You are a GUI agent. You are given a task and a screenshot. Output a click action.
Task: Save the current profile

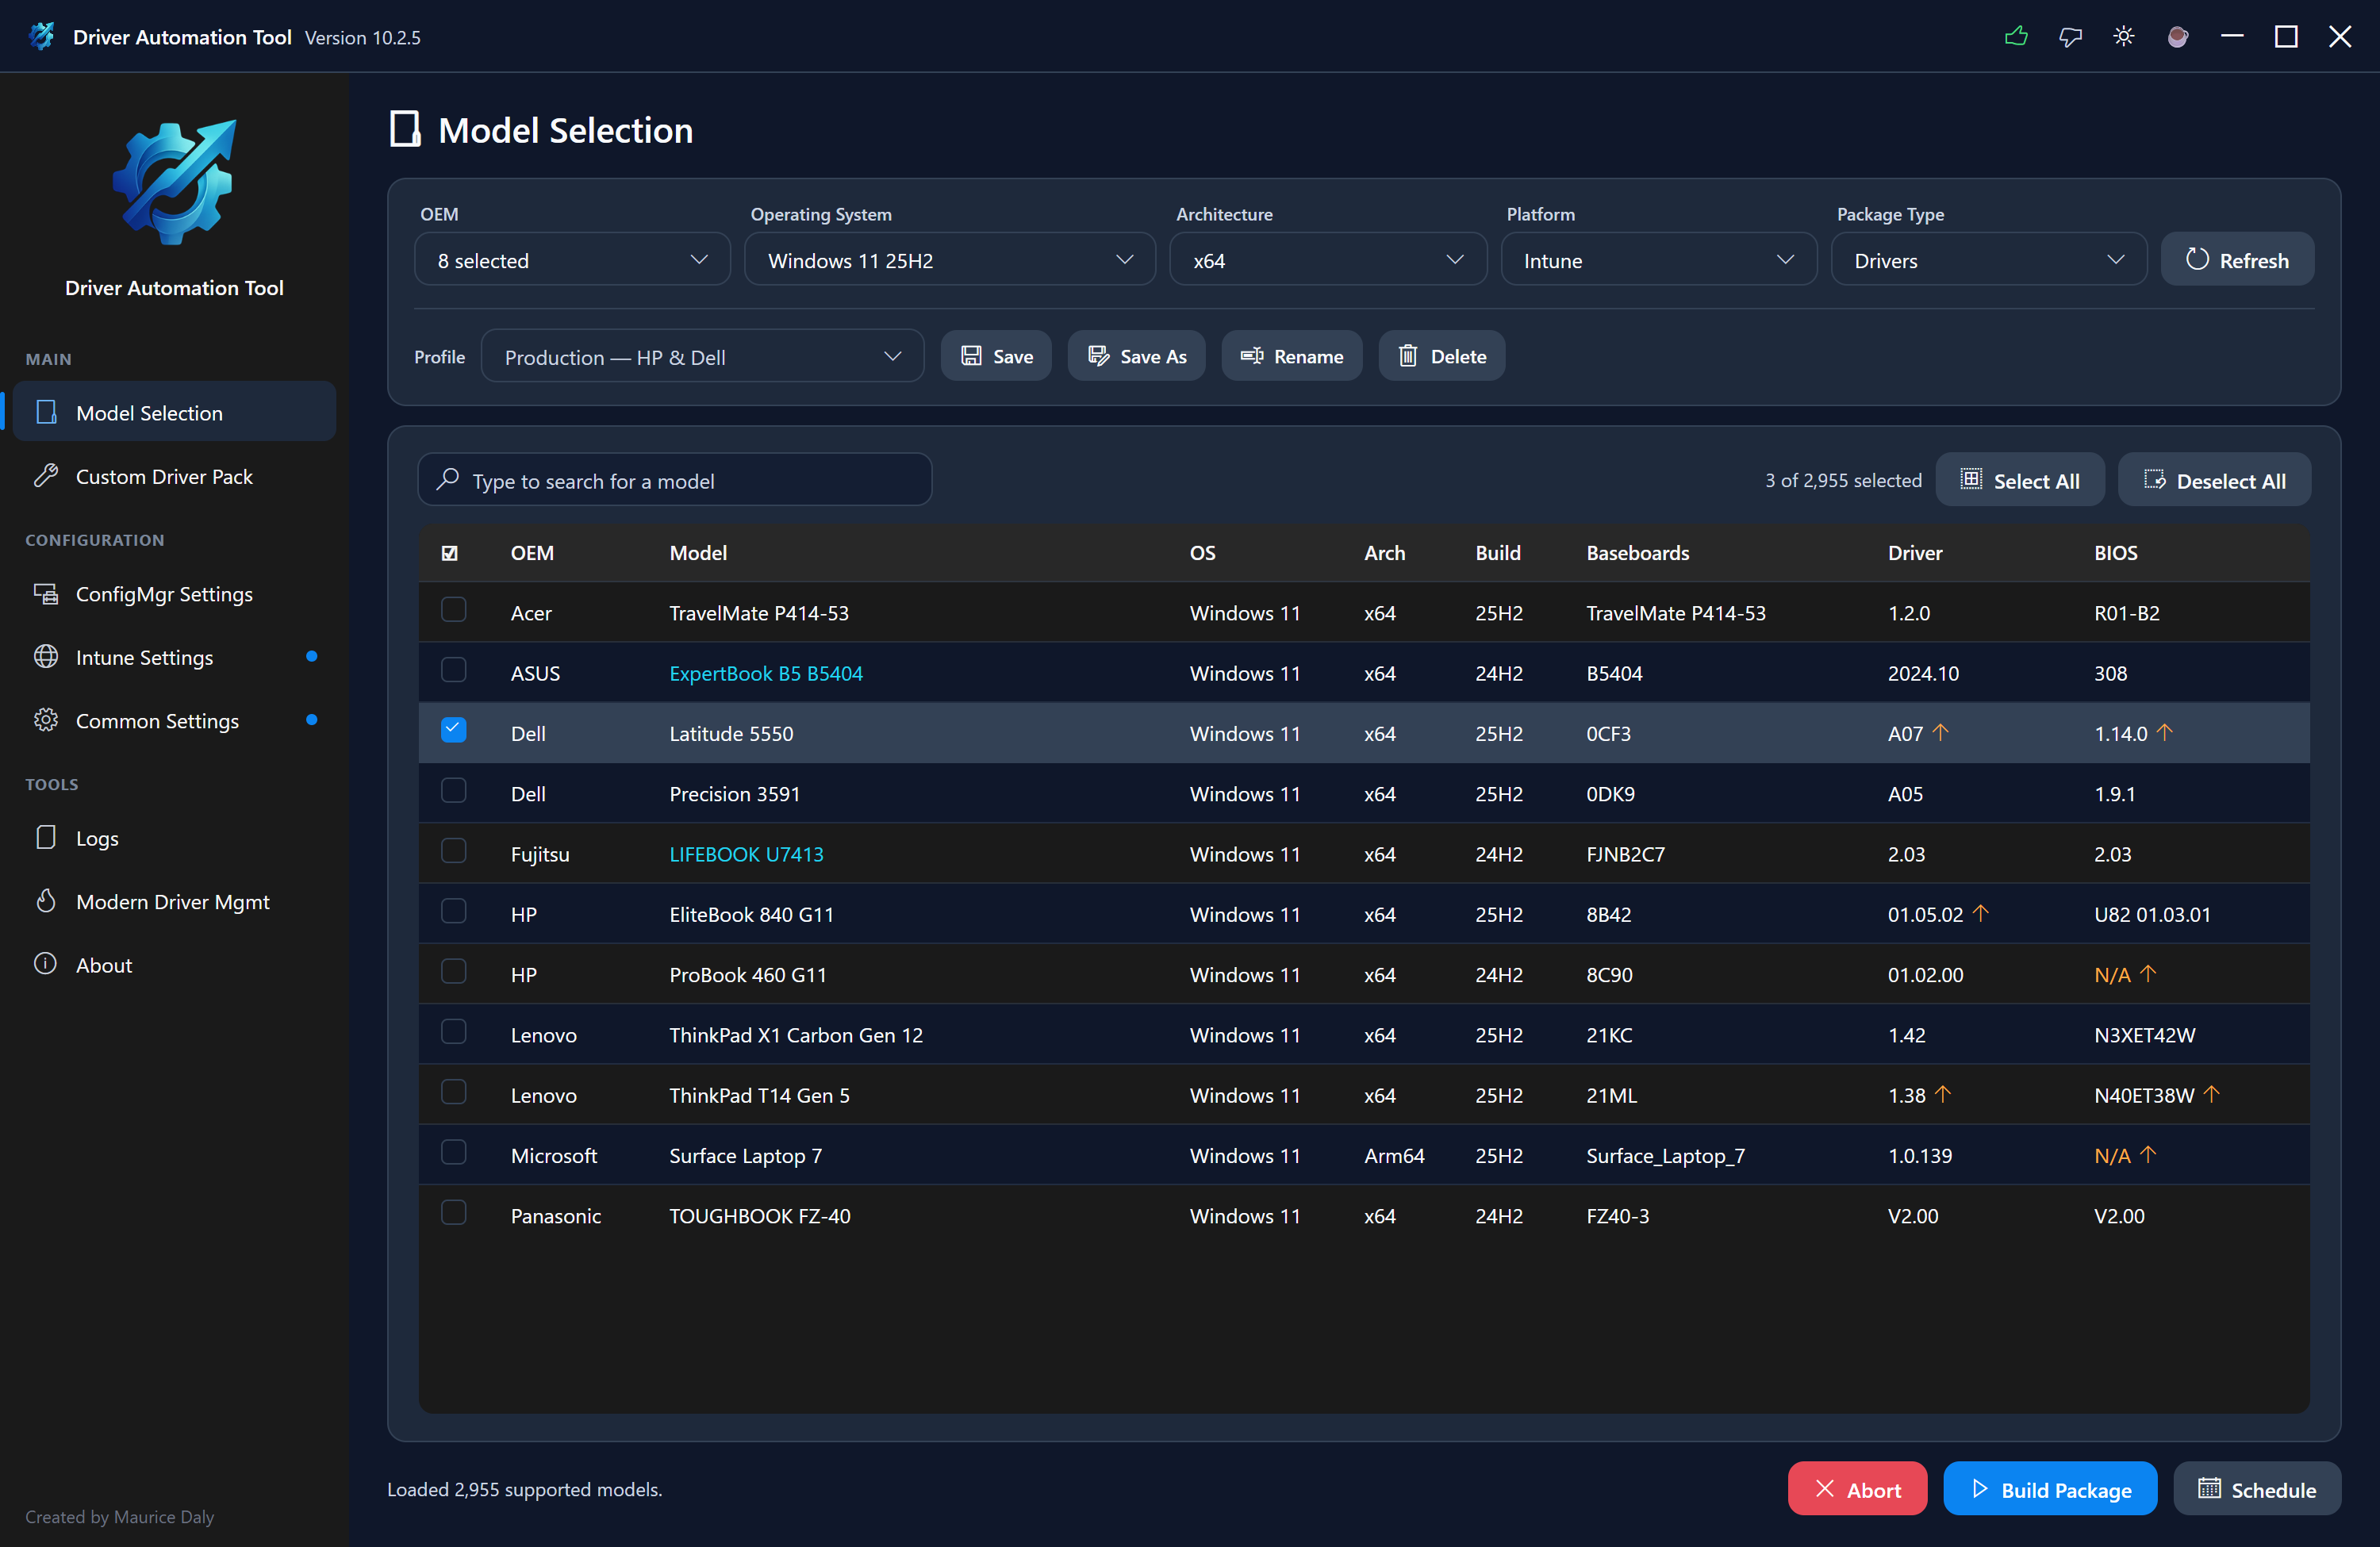996,357
